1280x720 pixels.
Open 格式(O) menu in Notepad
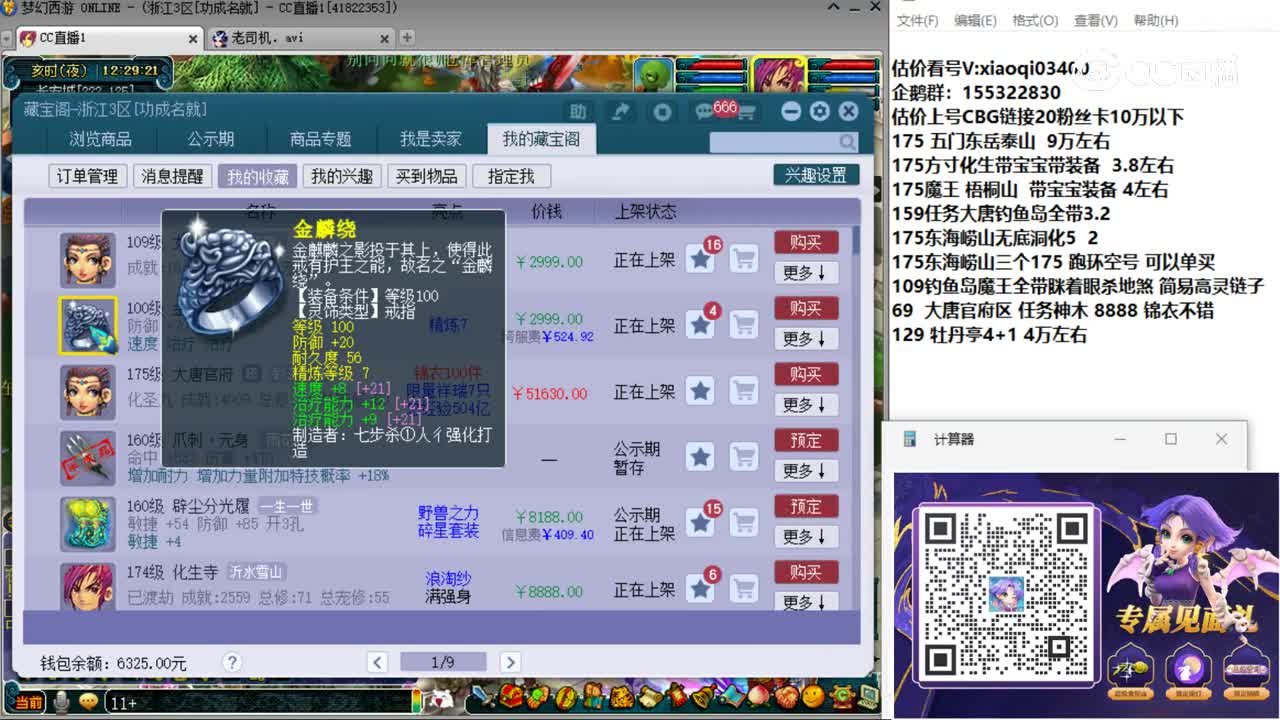coord(1035,20)
